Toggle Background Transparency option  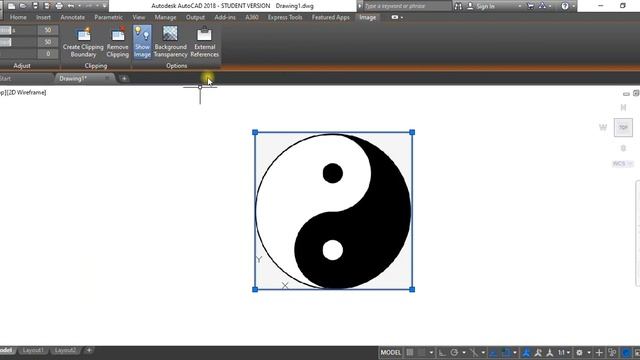170,41
